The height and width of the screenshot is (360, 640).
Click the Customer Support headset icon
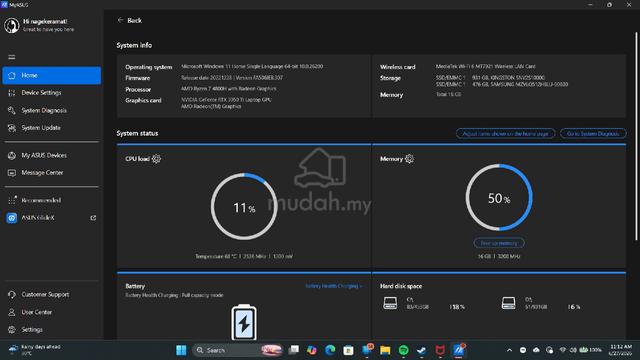point(12,295)
